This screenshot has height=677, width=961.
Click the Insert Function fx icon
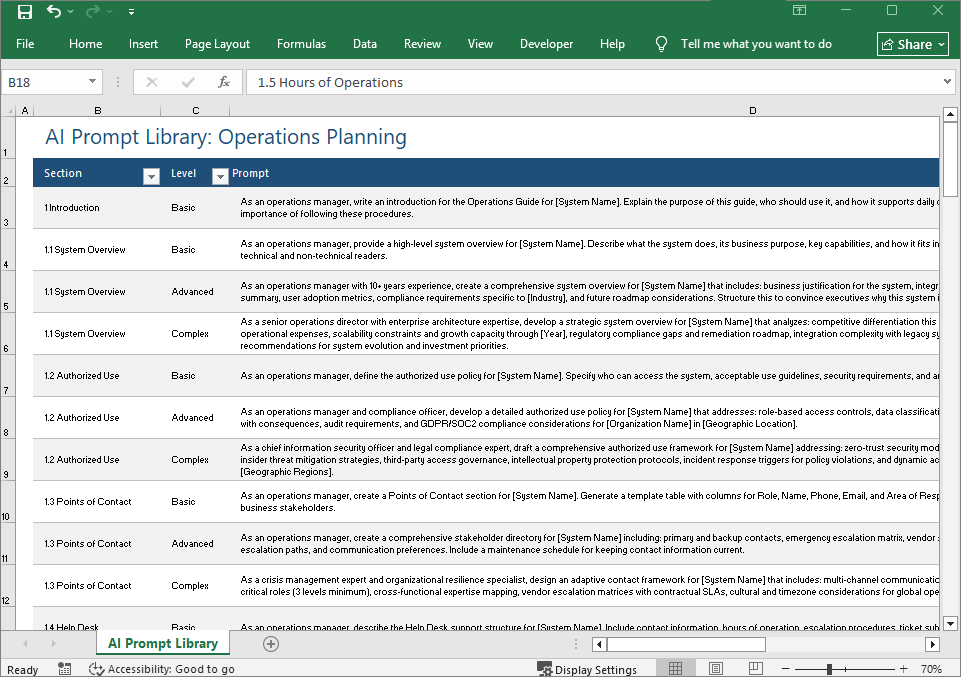[x=224, y=82]
